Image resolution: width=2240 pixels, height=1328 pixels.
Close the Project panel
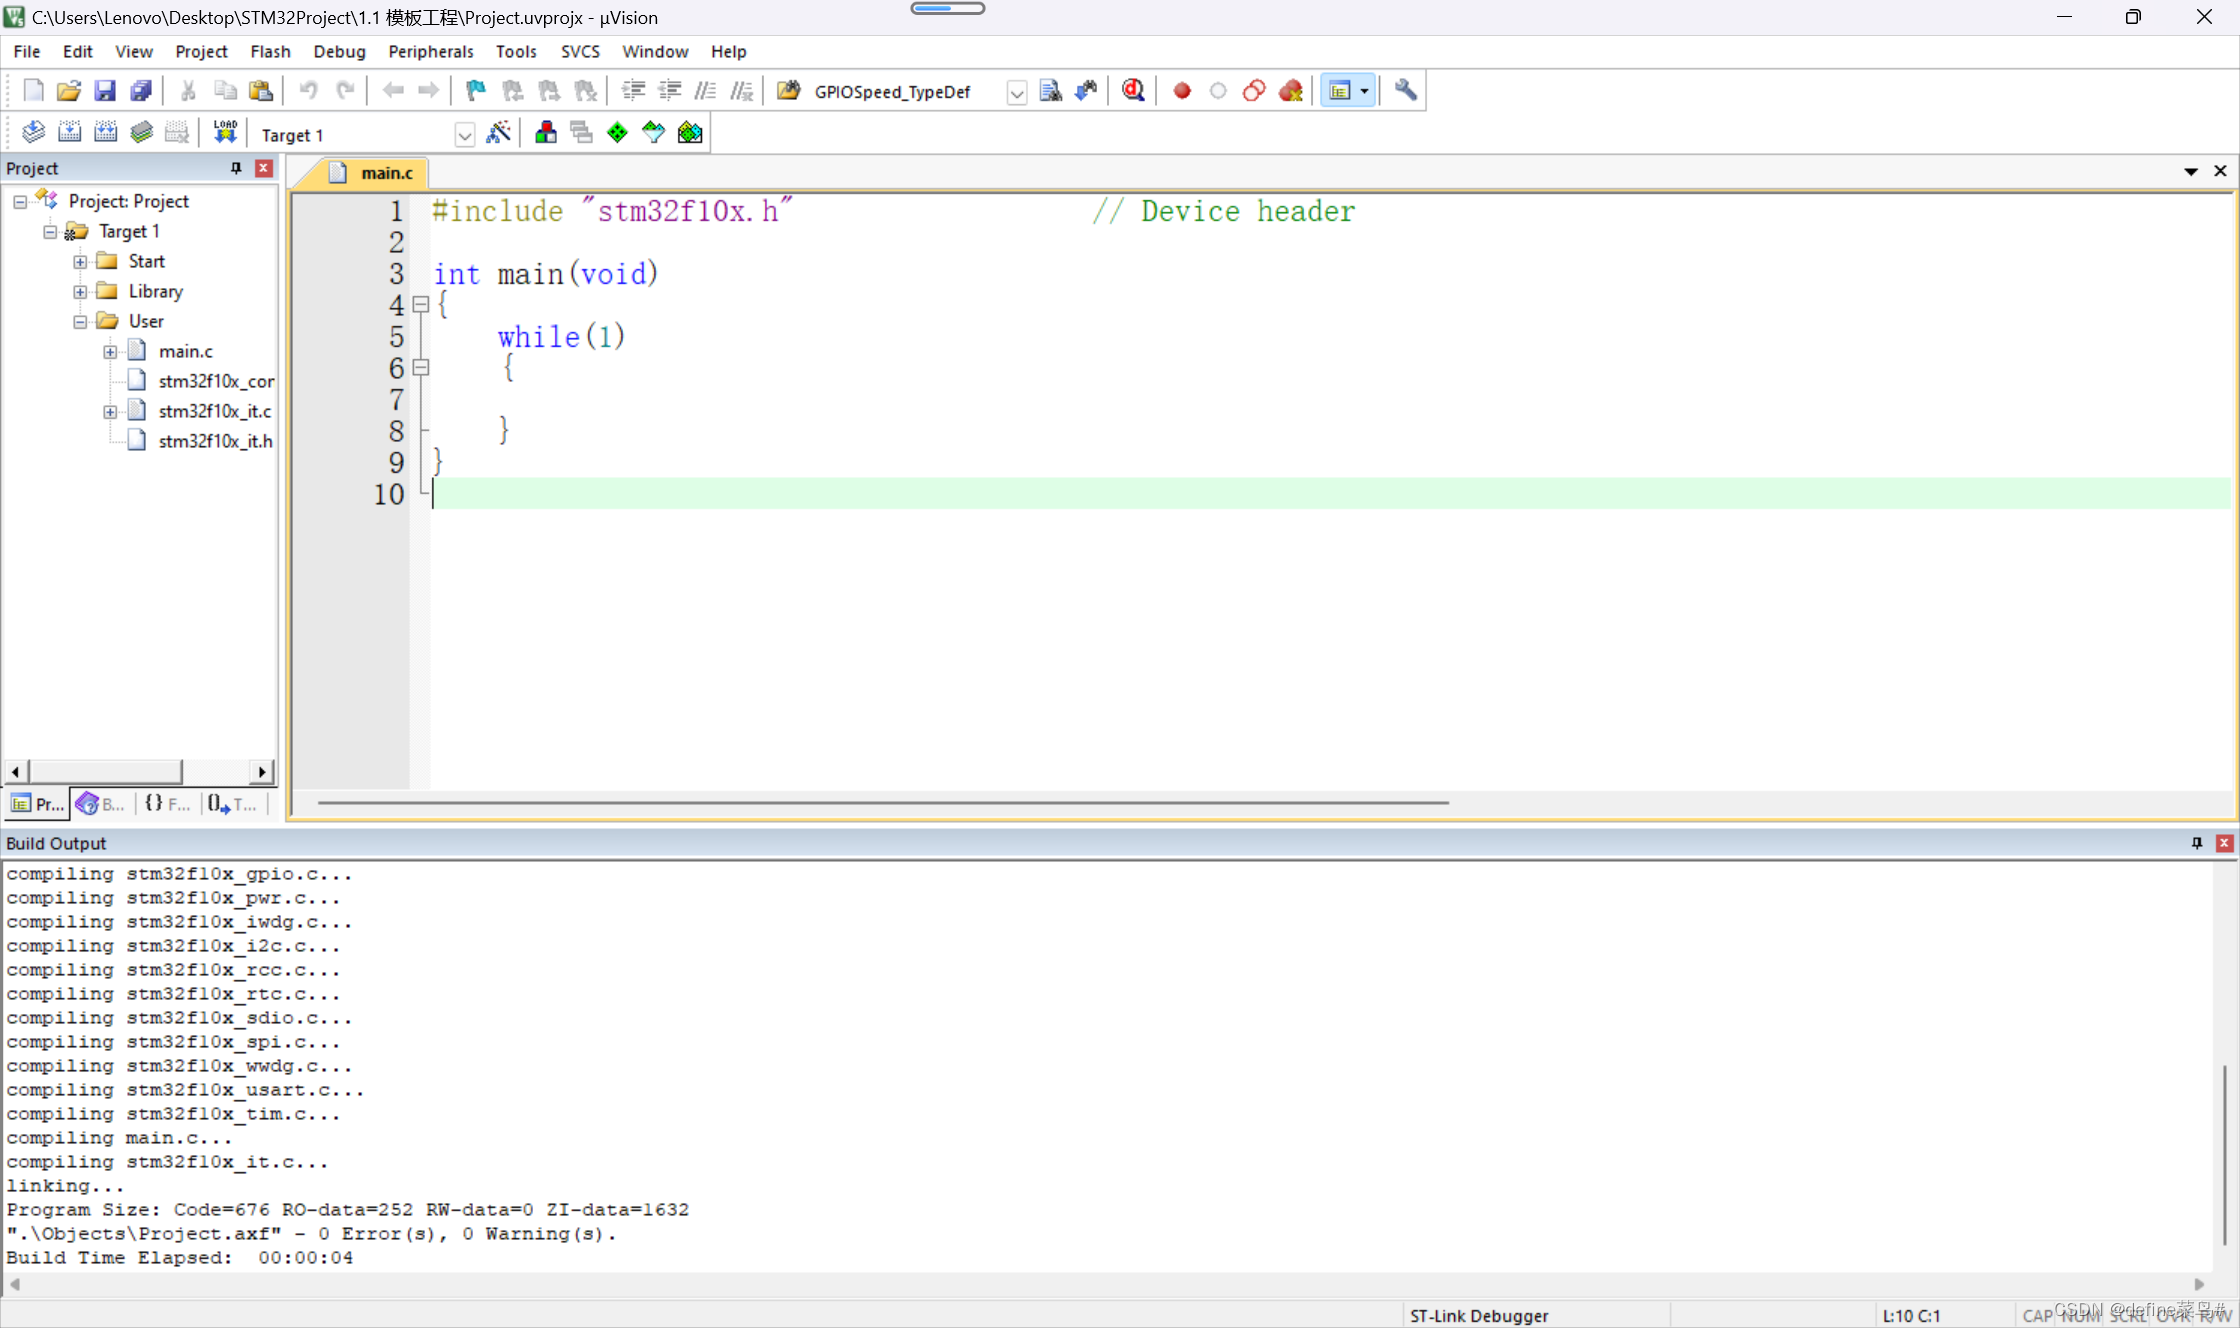click(x=264, y=168)
